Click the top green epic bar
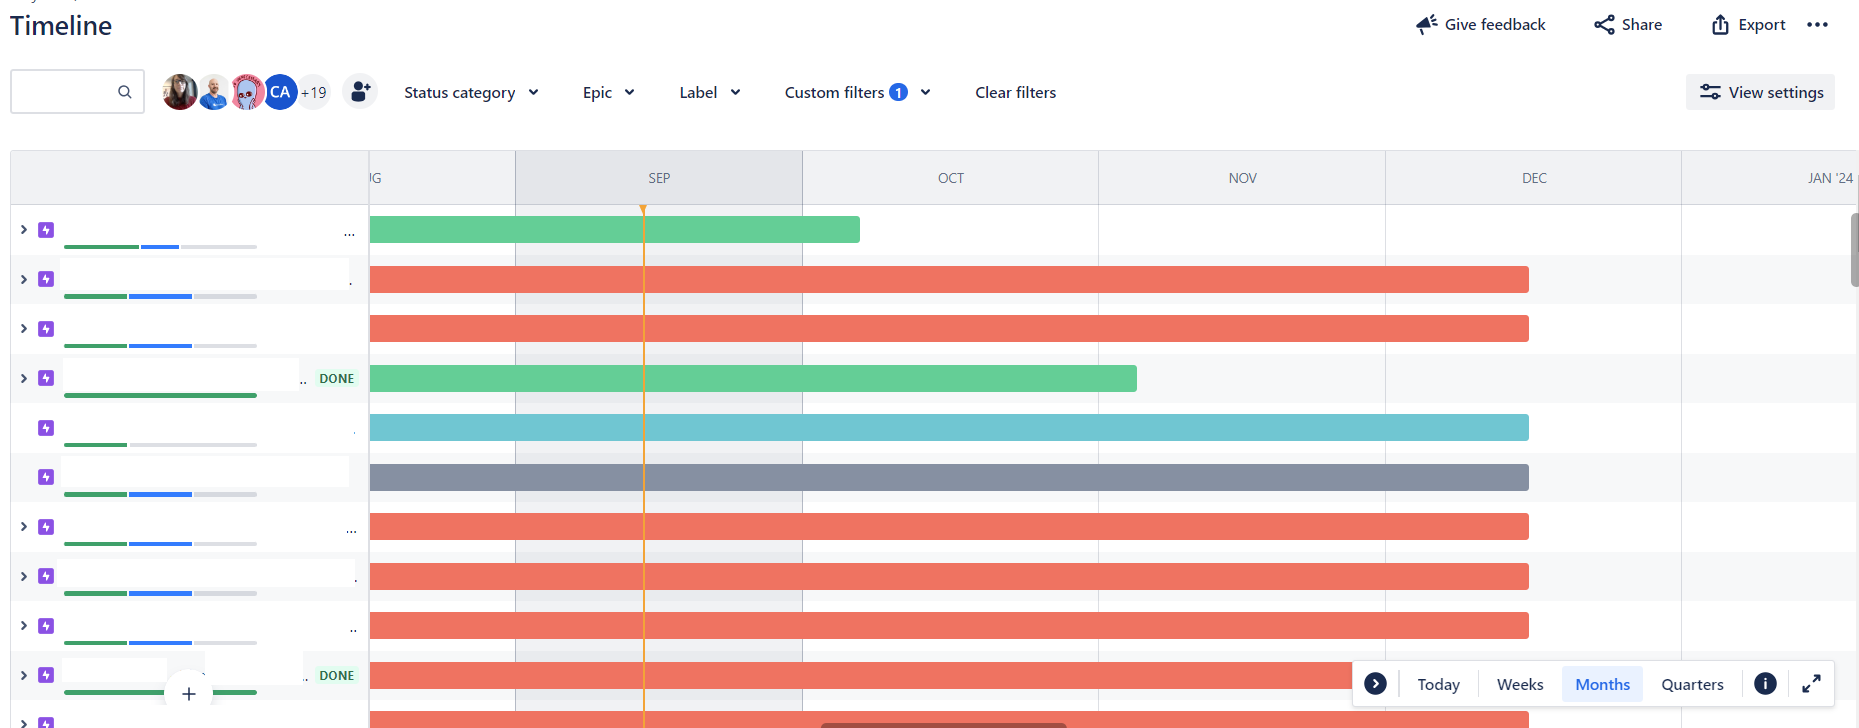 (614, 230)
